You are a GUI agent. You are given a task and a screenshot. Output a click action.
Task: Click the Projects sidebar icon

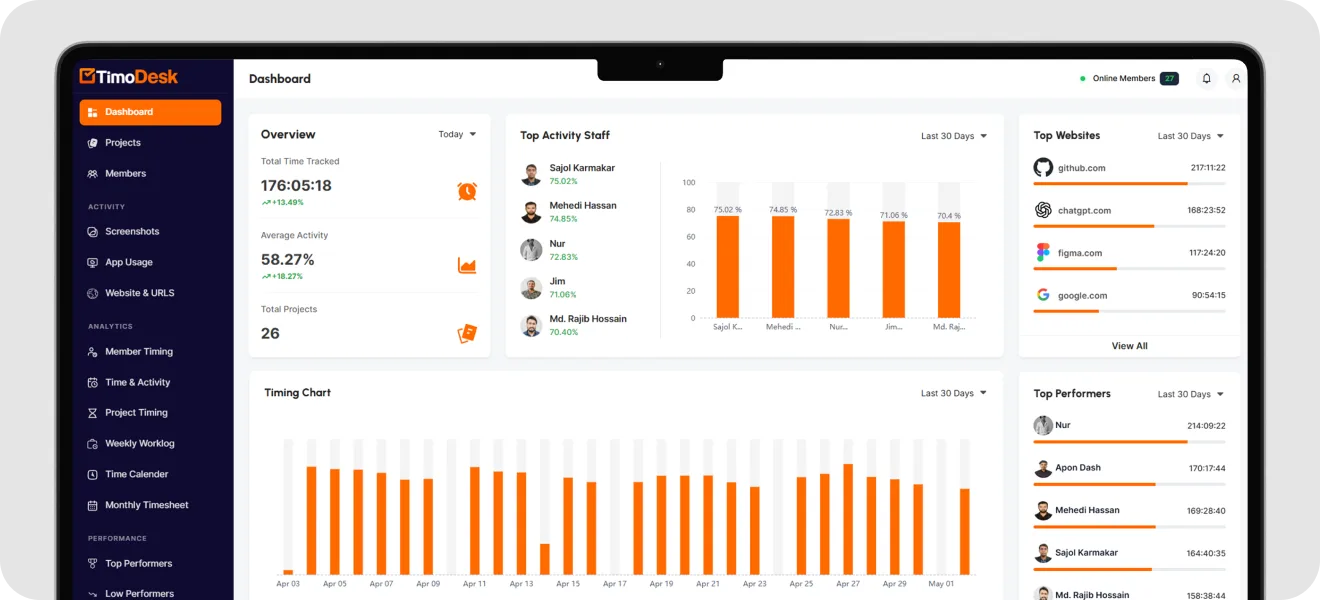click(92, 143)
